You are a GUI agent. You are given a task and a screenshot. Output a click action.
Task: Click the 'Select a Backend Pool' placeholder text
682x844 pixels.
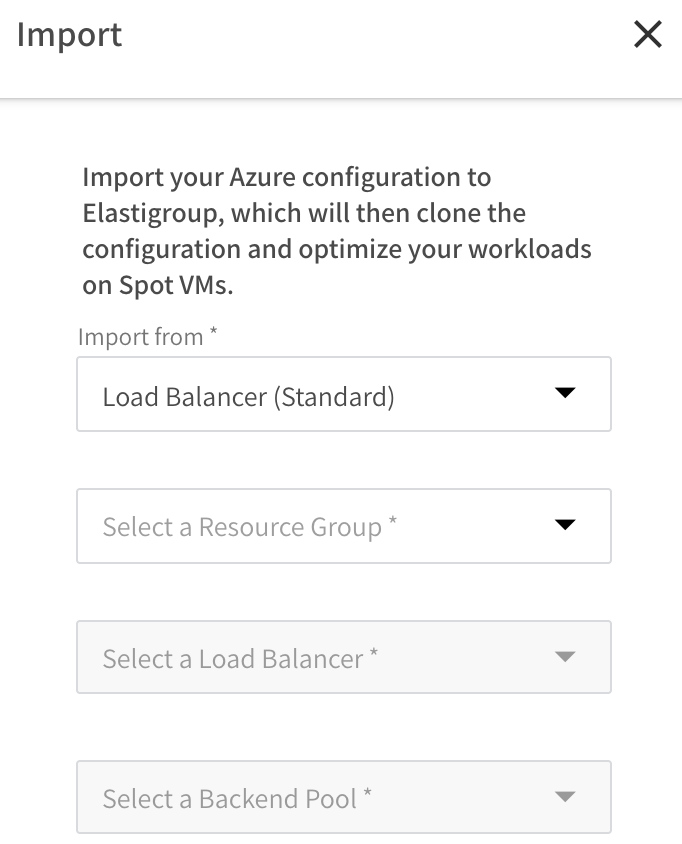(x=229, y=799)
